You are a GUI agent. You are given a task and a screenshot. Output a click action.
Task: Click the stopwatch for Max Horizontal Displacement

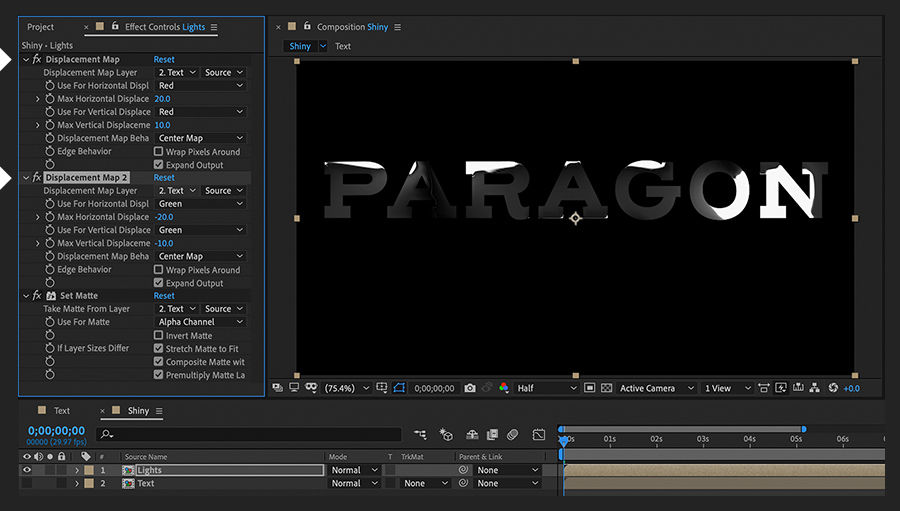pyautogui.click(x=50, y=99)
